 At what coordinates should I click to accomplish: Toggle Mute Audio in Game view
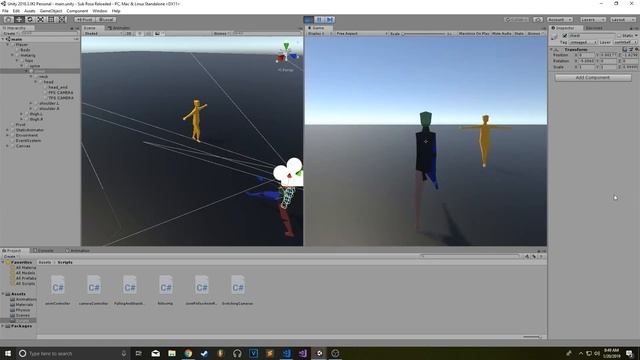(502, 33)
